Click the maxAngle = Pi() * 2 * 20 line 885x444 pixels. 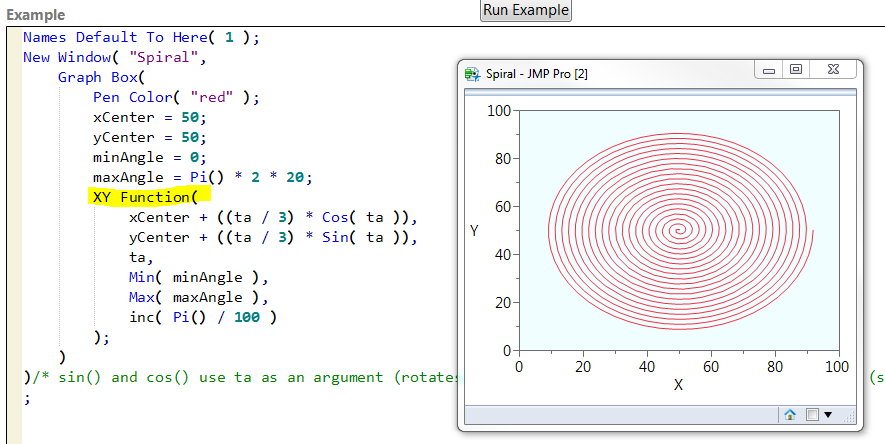(x=203, y=177)
